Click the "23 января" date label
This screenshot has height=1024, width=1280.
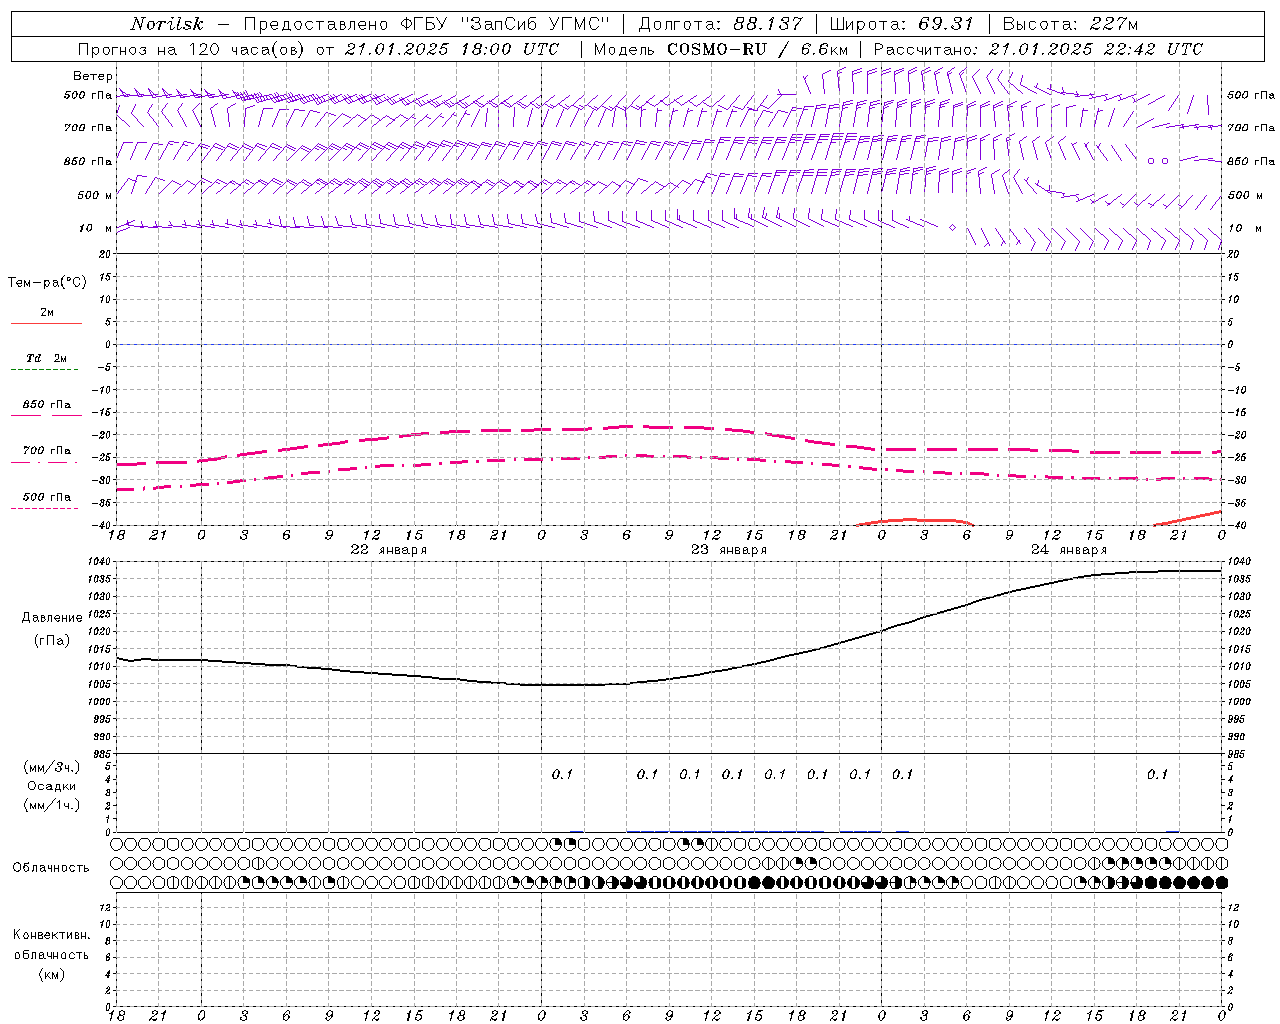pos(729,550)
